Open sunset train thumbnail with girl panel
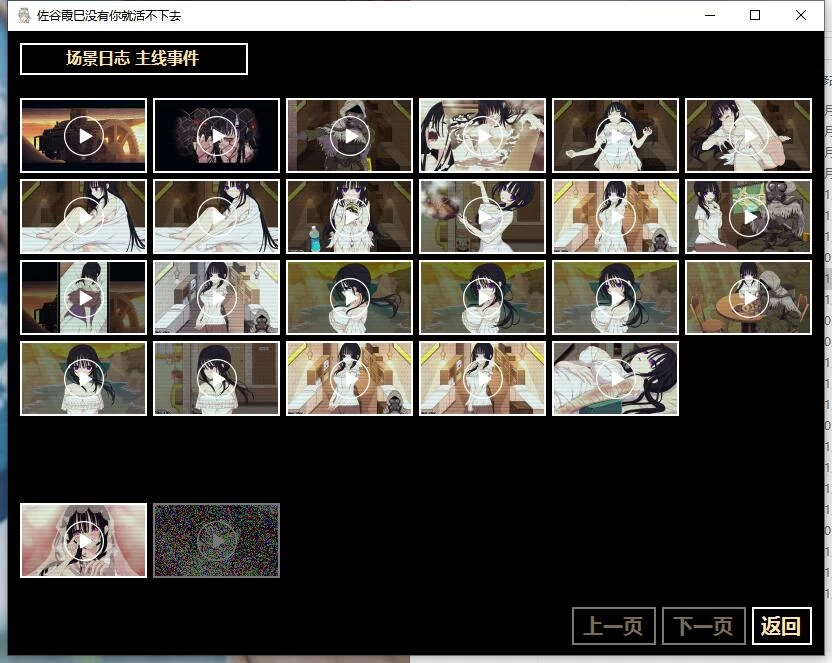This screenshot has height=663, width=832. (83, 298)
